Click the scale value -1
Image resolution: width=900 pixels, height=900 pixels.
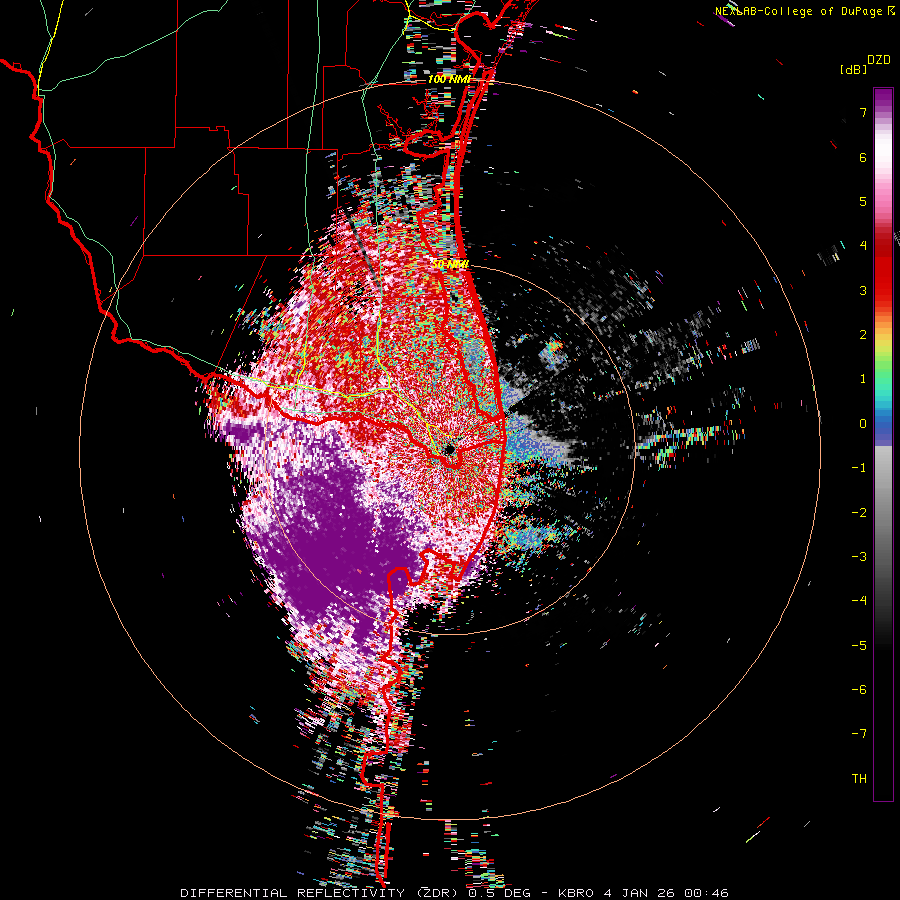pos(859,467)
